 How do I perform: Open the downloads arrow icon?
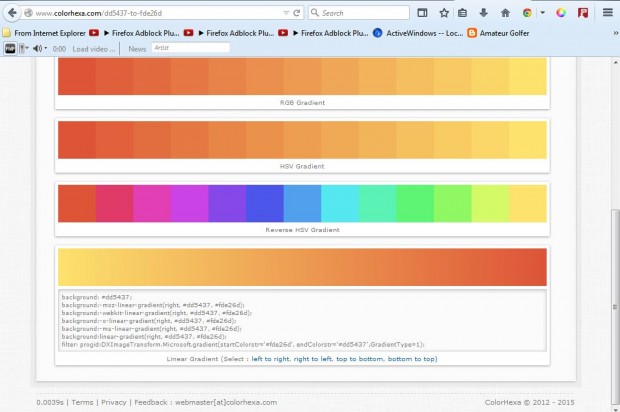tap(484, 13)
